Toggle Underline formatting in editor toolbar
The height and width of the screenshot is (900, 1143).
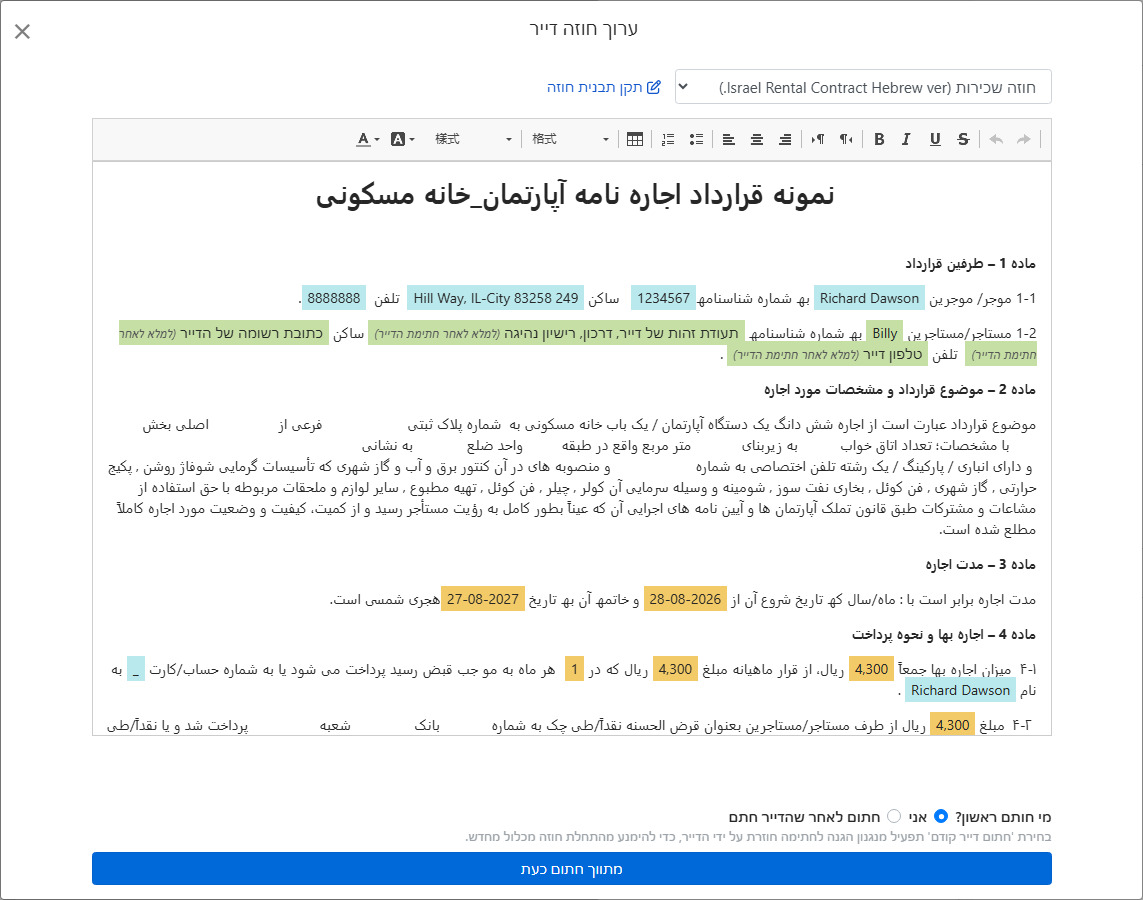pyautogui.click(x=935, y=139)
